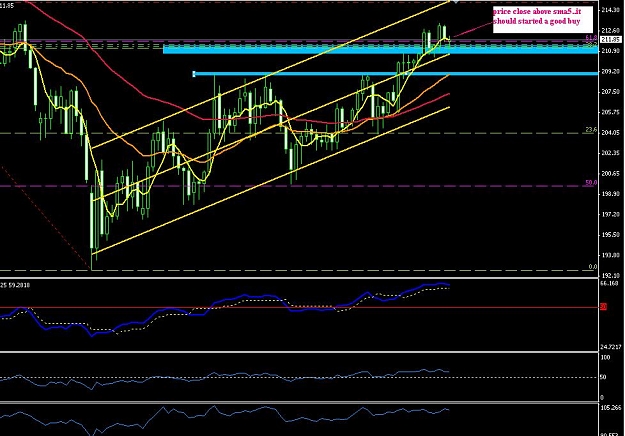This screenshot has height=436, width=625.
Task: Select the purple 61.8 Fibonacci level label
Action: 591,37
